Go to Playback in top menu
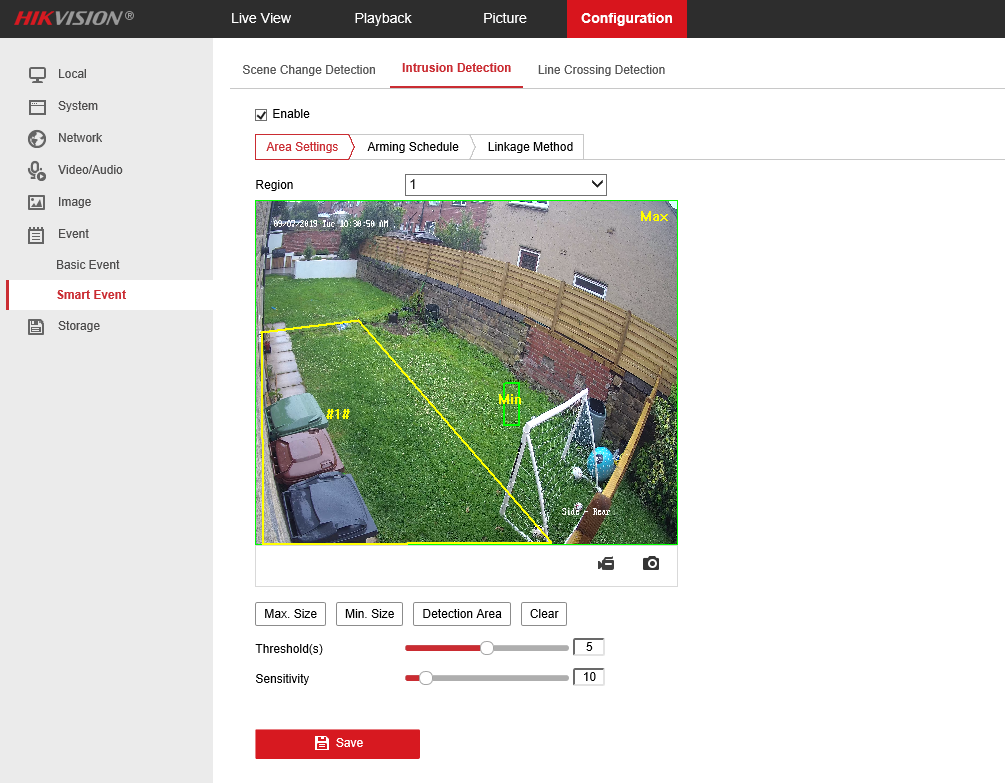 383,18
